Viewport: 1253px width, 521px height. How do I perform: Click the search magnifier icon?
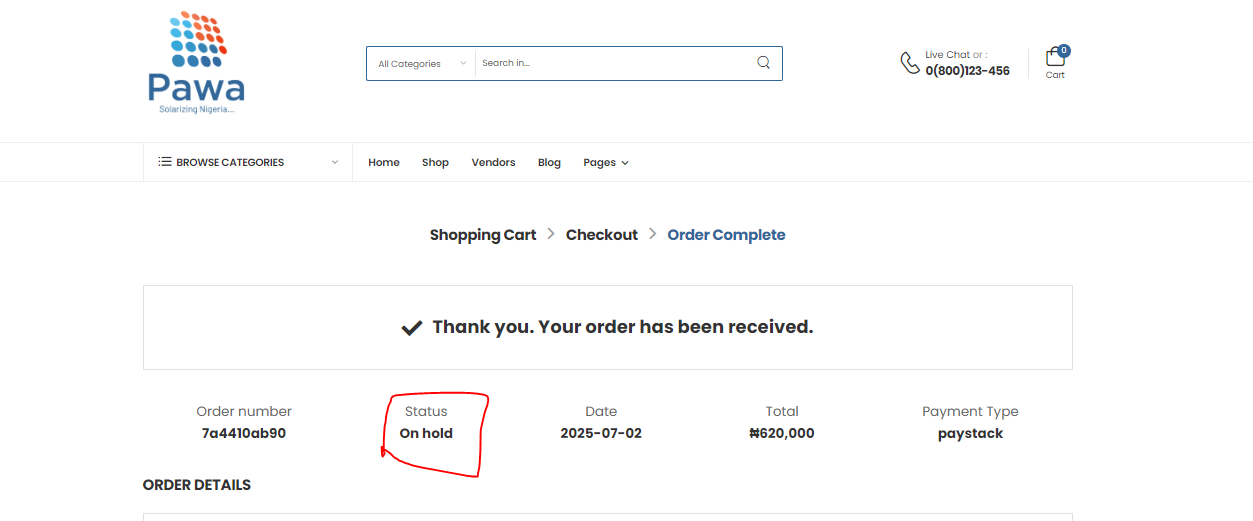pos(764,63)
